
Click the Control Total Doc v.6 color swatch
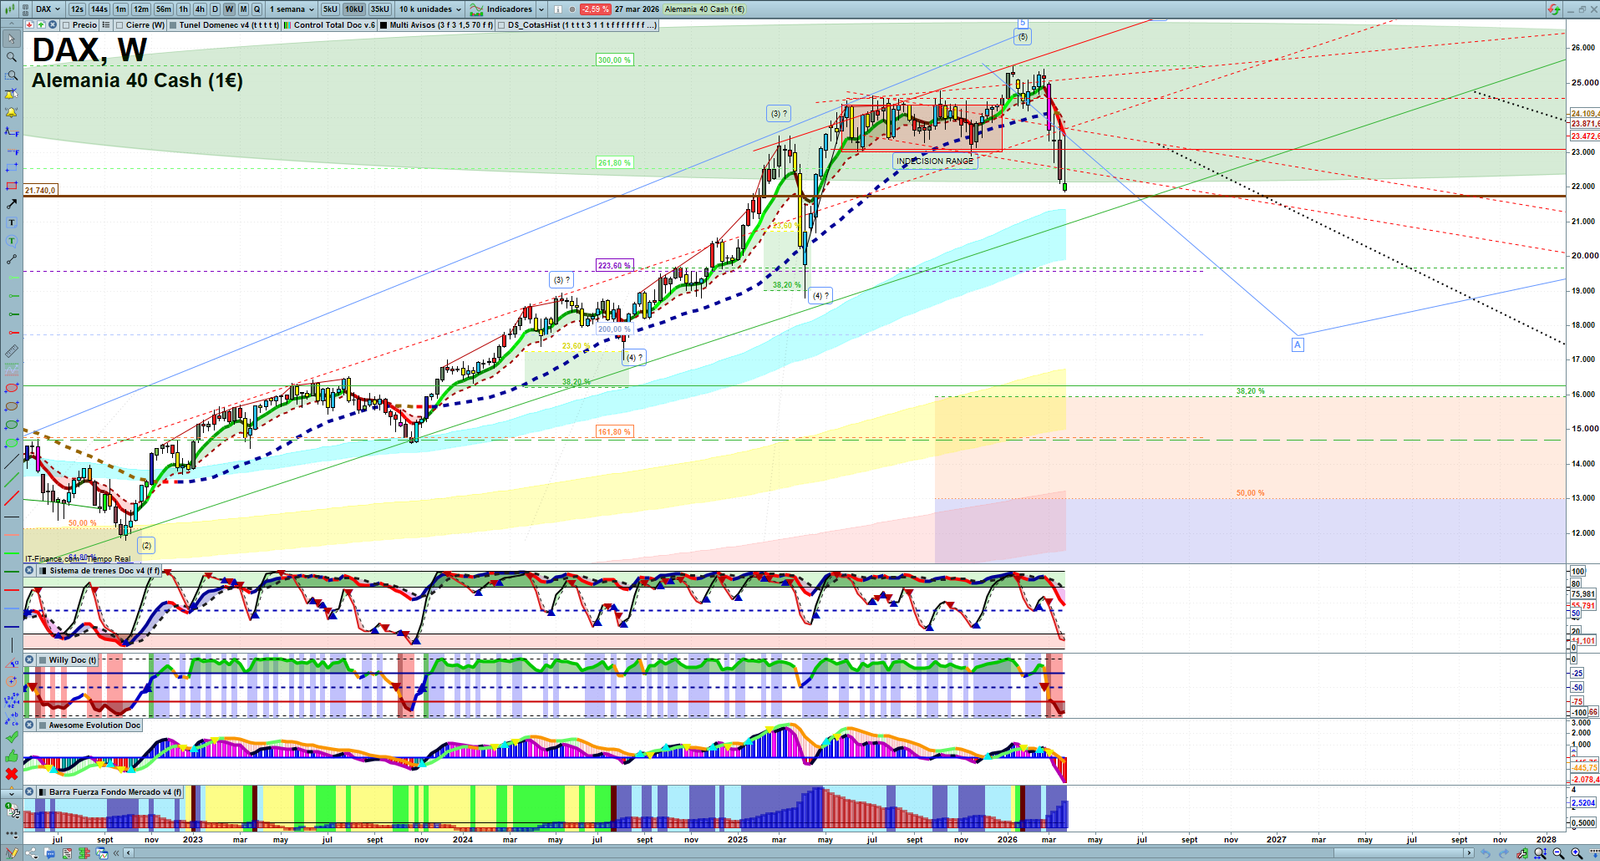click(x=288, y=25)
